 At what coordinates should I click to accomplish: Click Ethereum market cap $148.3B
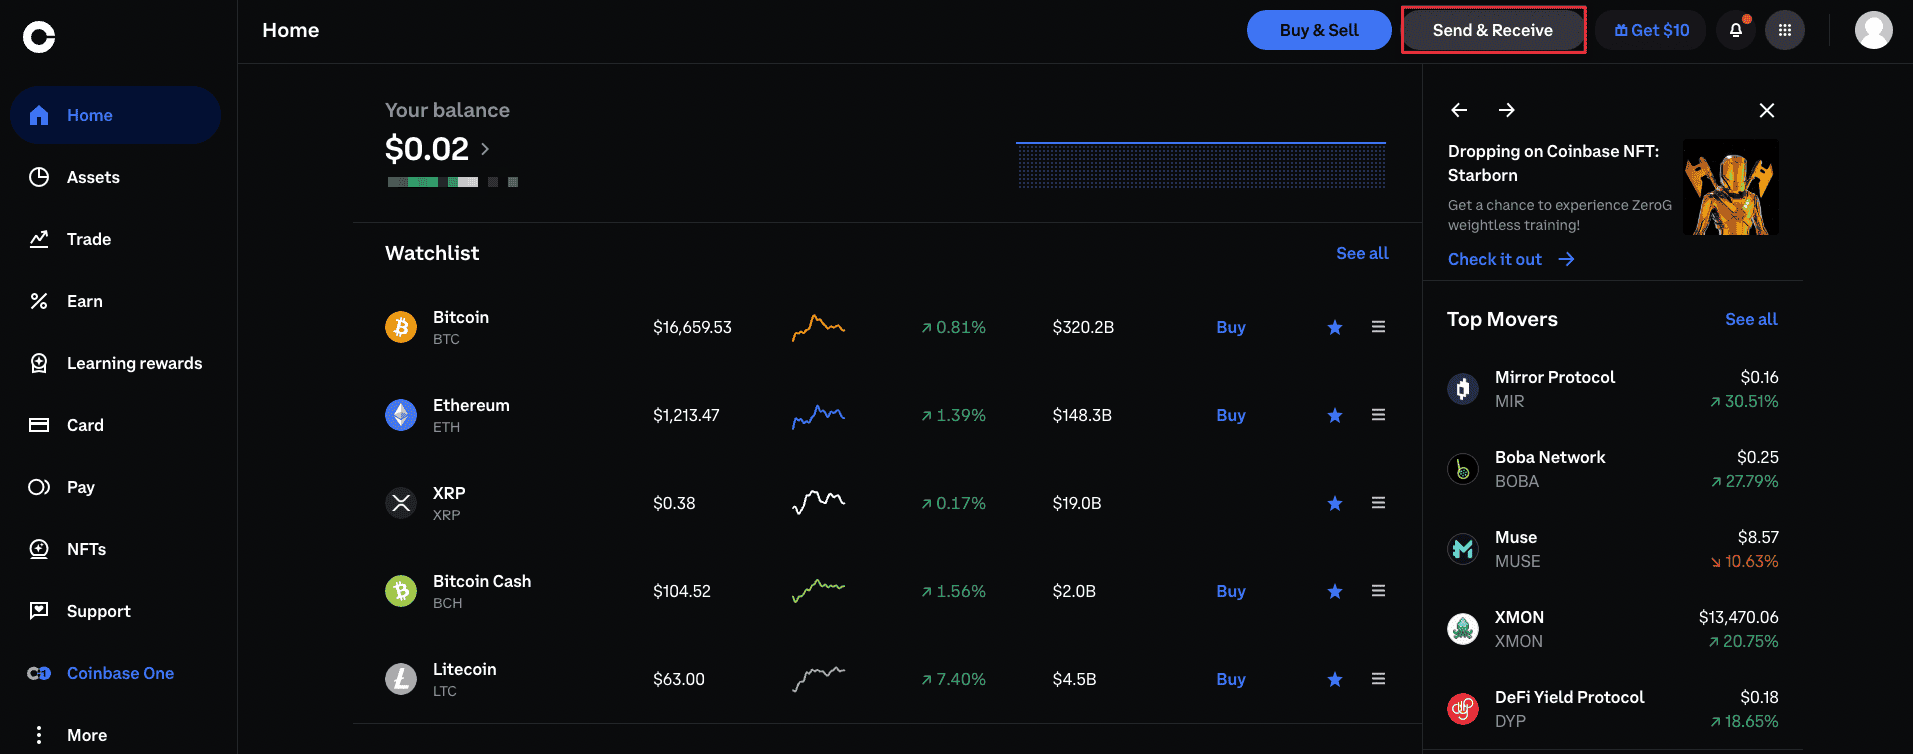click(x=1082, y=415)
